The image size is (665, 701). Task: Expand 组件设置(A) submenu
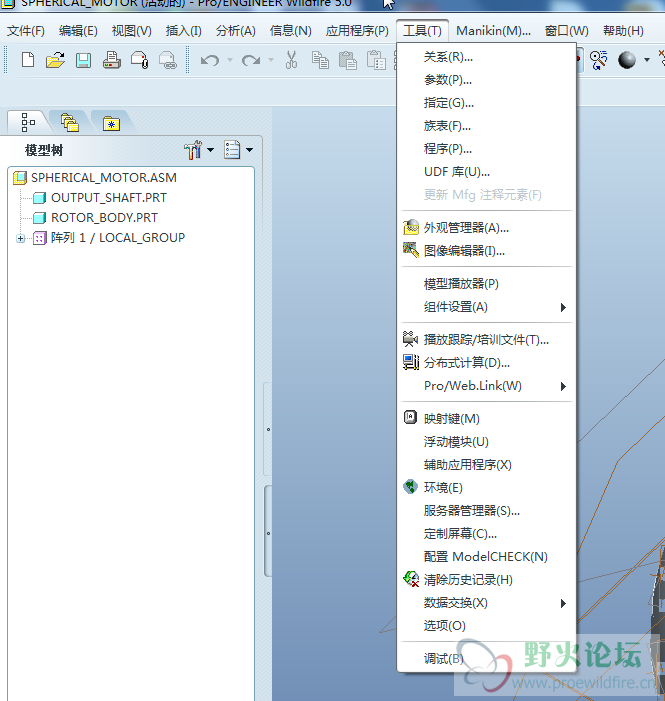pyautogui.click(x=487, y=307)
